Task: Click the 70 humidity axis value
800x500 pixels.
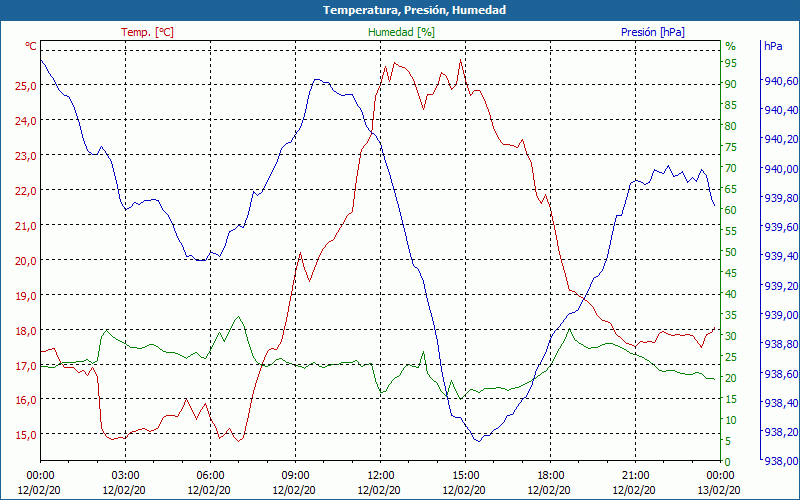Action: pos(731,168)
